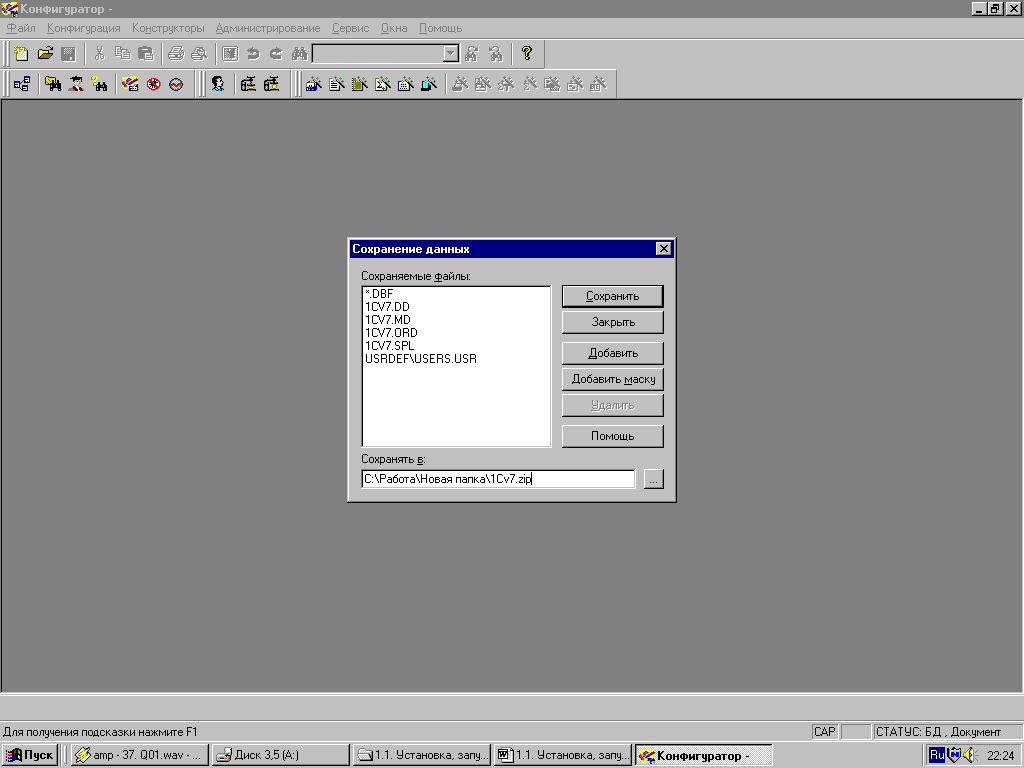Switch to Word document taskbar item
This screenshot has height=768, width=1024.
[563, 755]
